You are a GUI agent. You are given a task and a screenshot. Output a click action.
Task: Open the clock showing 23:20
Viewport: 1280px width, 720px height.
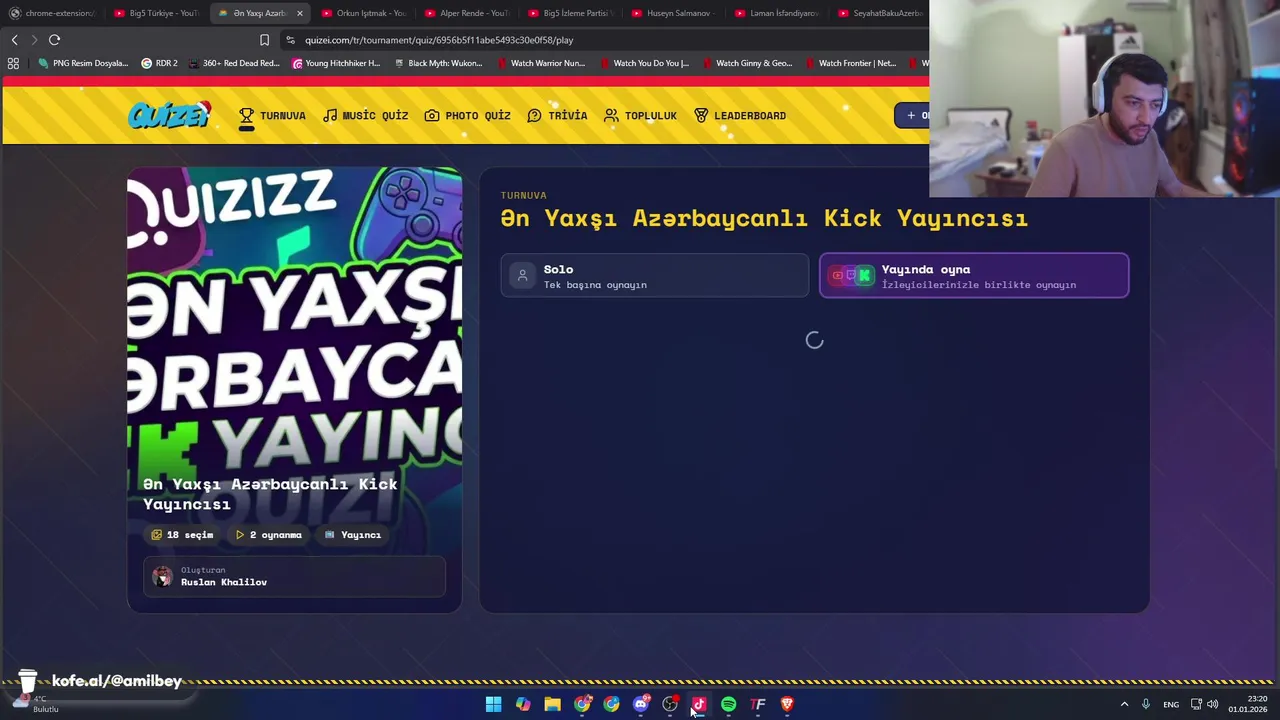[x=1248, y=704]
